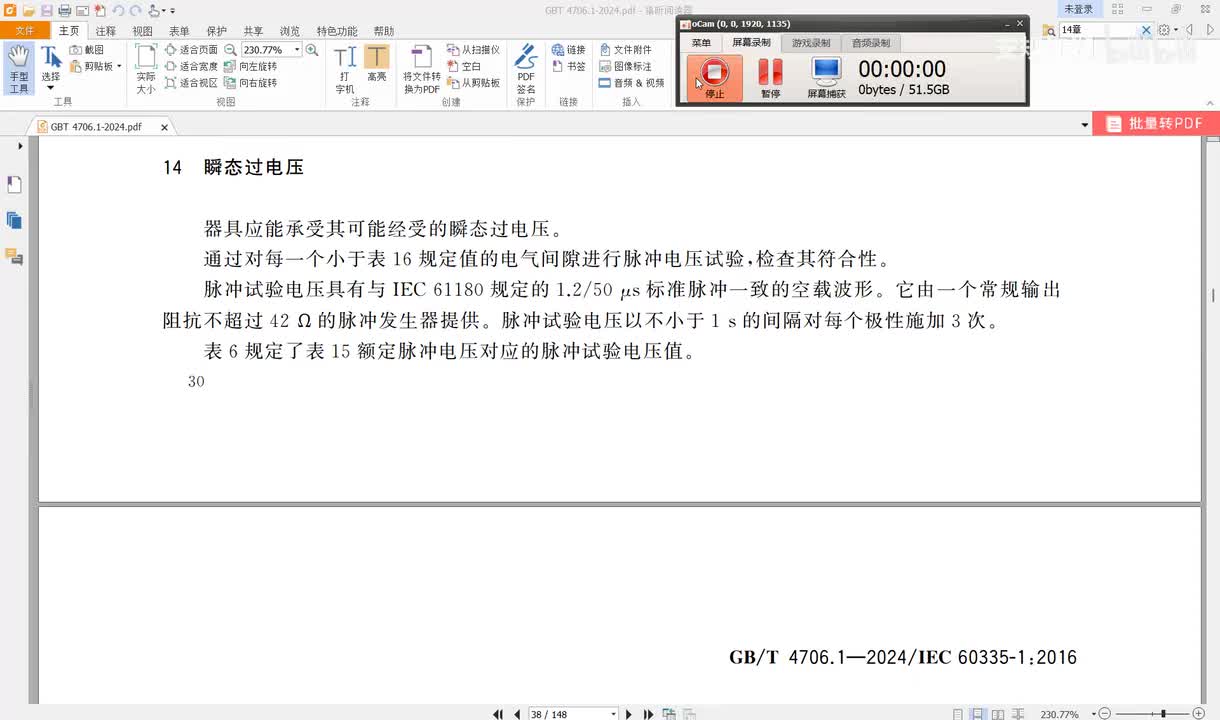Open the zoom percentage dropdown in ribbon
The image size is (1220, 720).
pyautogui.click(x=296, y=50)
